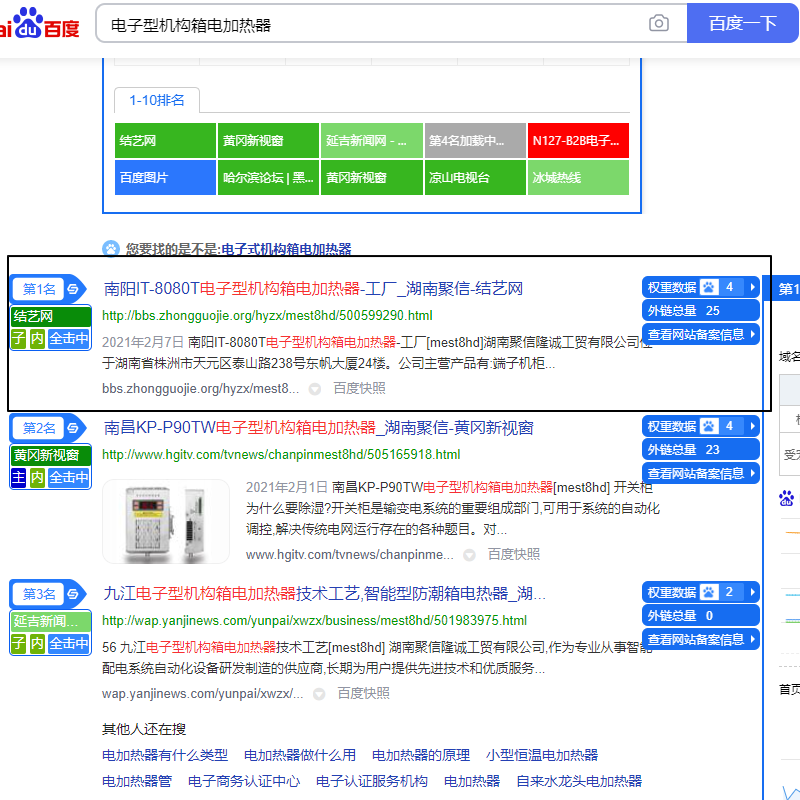Expand dropdown arrow after wap.yanjinews.com snippet URL
Viewport: 800px width, 800px height.
click(319, 694)
